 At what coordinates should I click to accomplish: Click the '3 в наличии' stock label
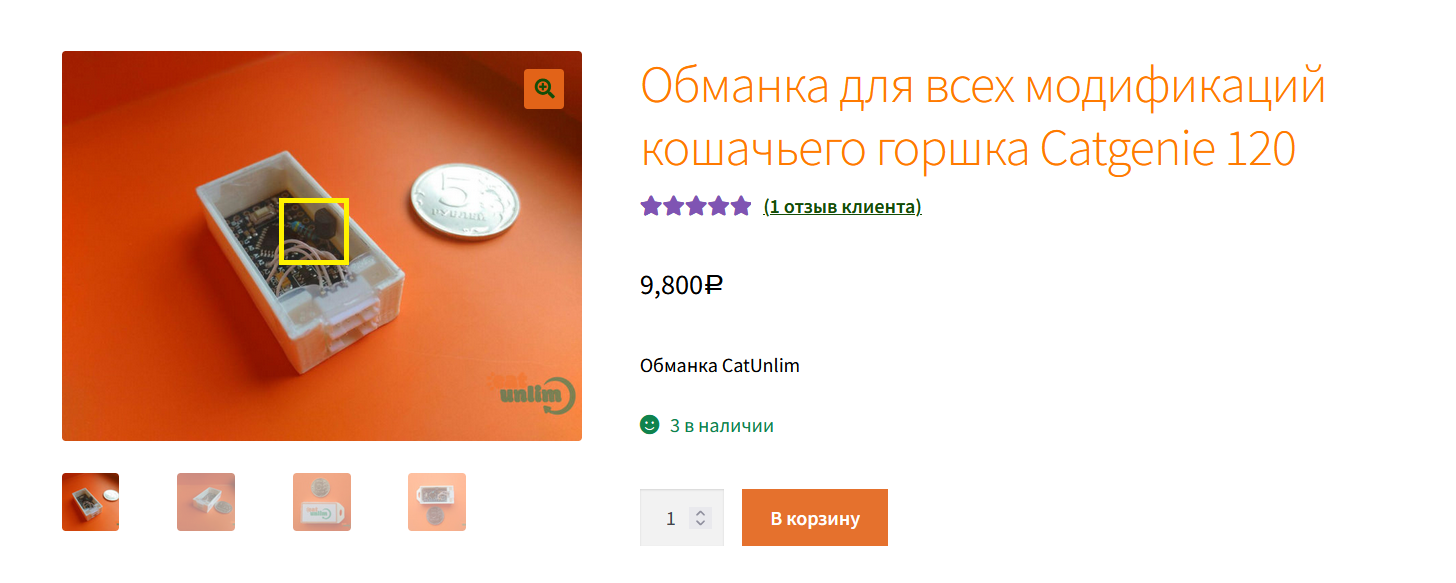pos(722,426)
